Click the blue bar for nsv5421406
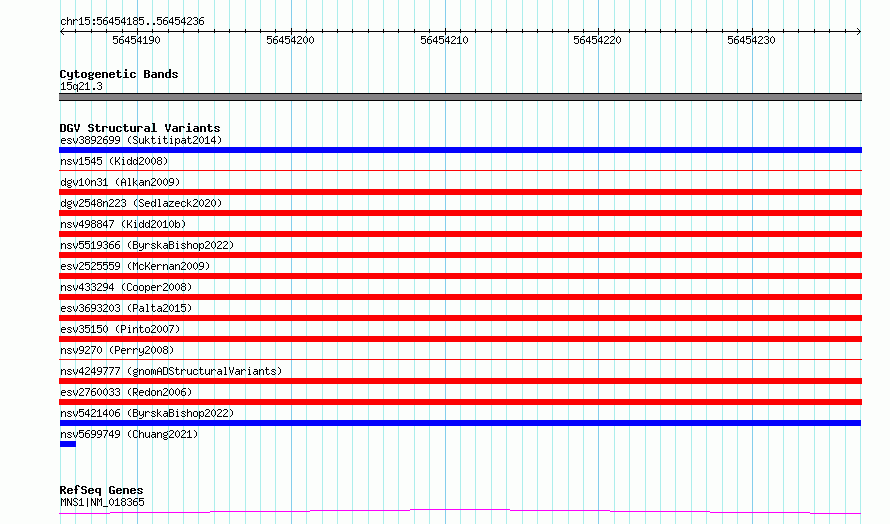 coord(460,423)
